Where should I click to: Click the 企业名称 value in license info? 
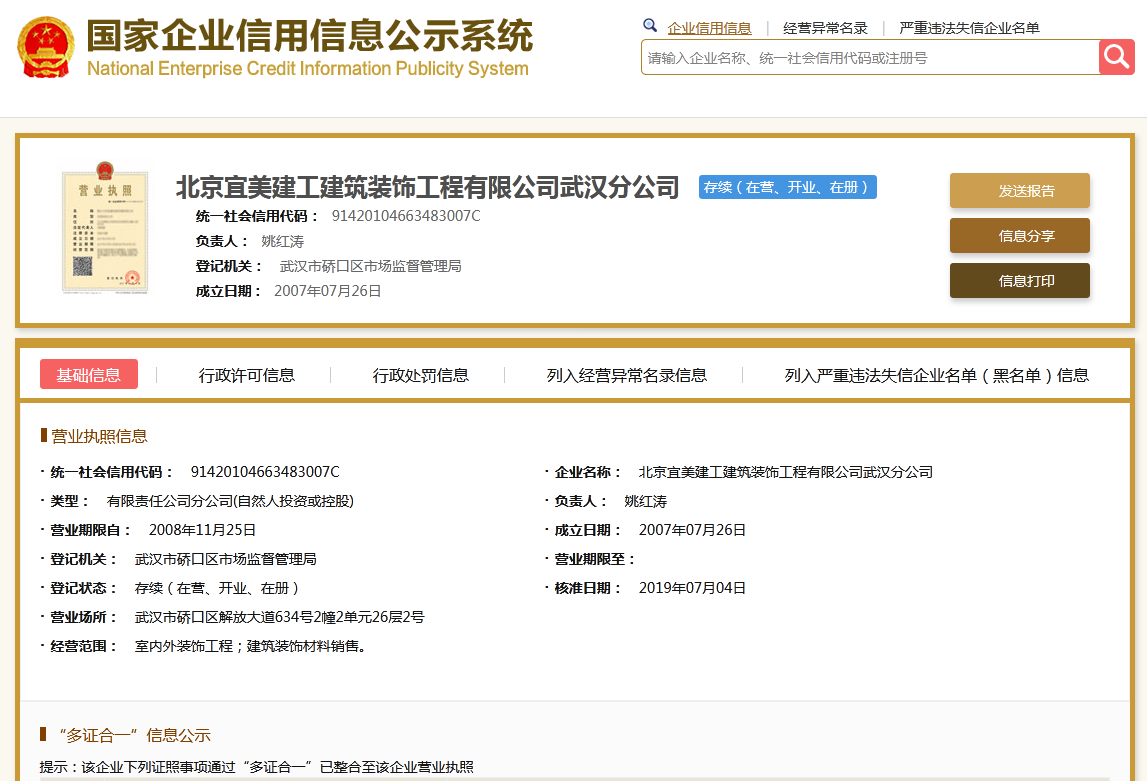[x=786, y=472]
